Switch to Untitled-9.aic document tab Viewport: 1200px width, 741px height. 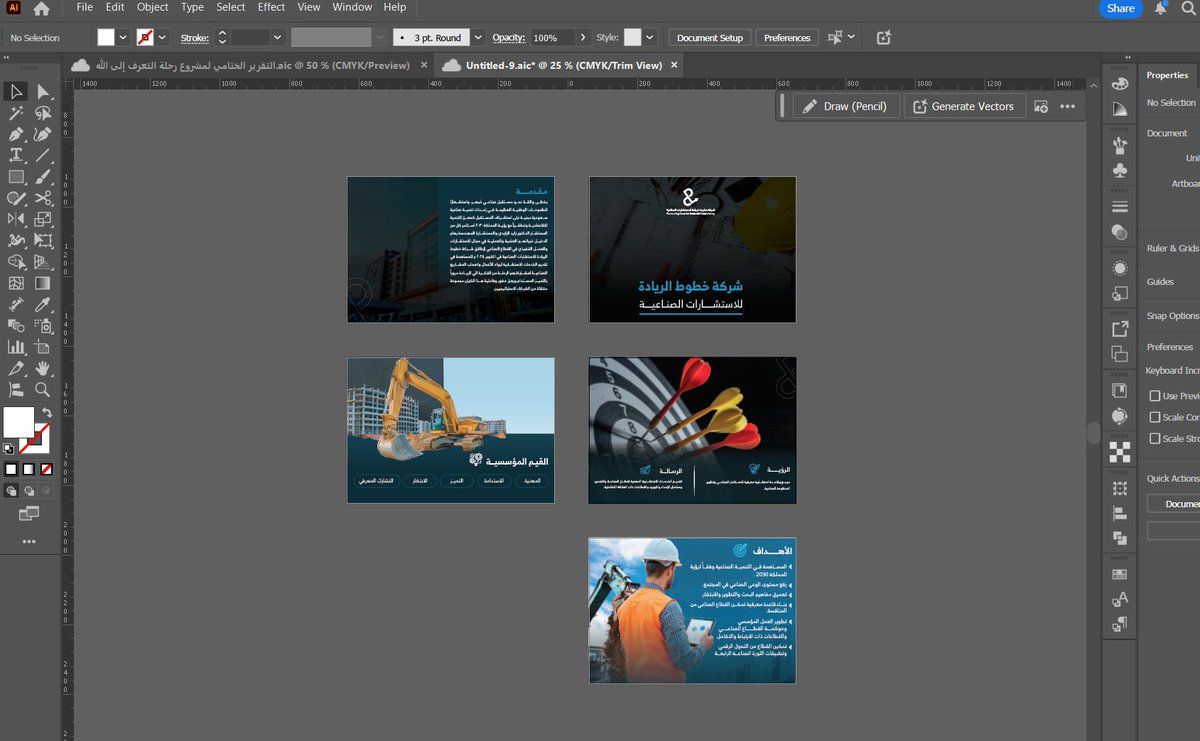point(564,65)
